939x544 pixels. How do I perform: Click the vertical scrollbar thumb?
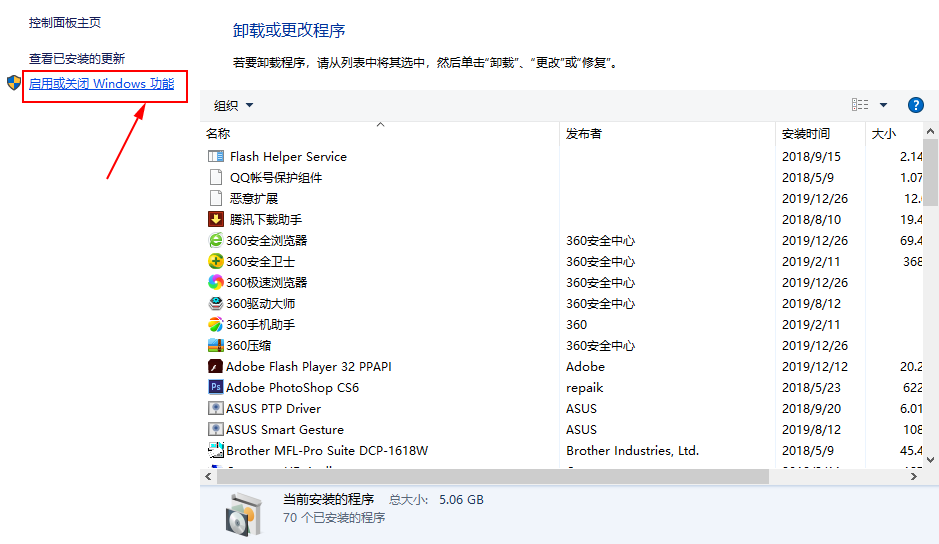pyautogui.click(x=930, y=173)
